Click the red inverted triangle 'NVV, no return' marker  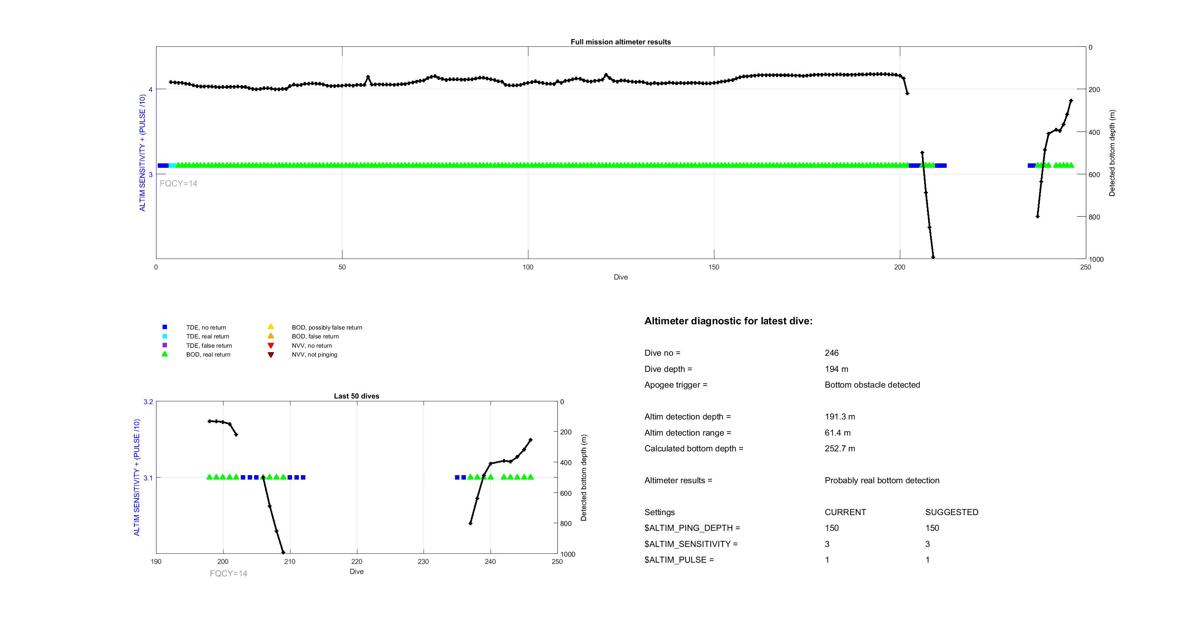point(270,345)
